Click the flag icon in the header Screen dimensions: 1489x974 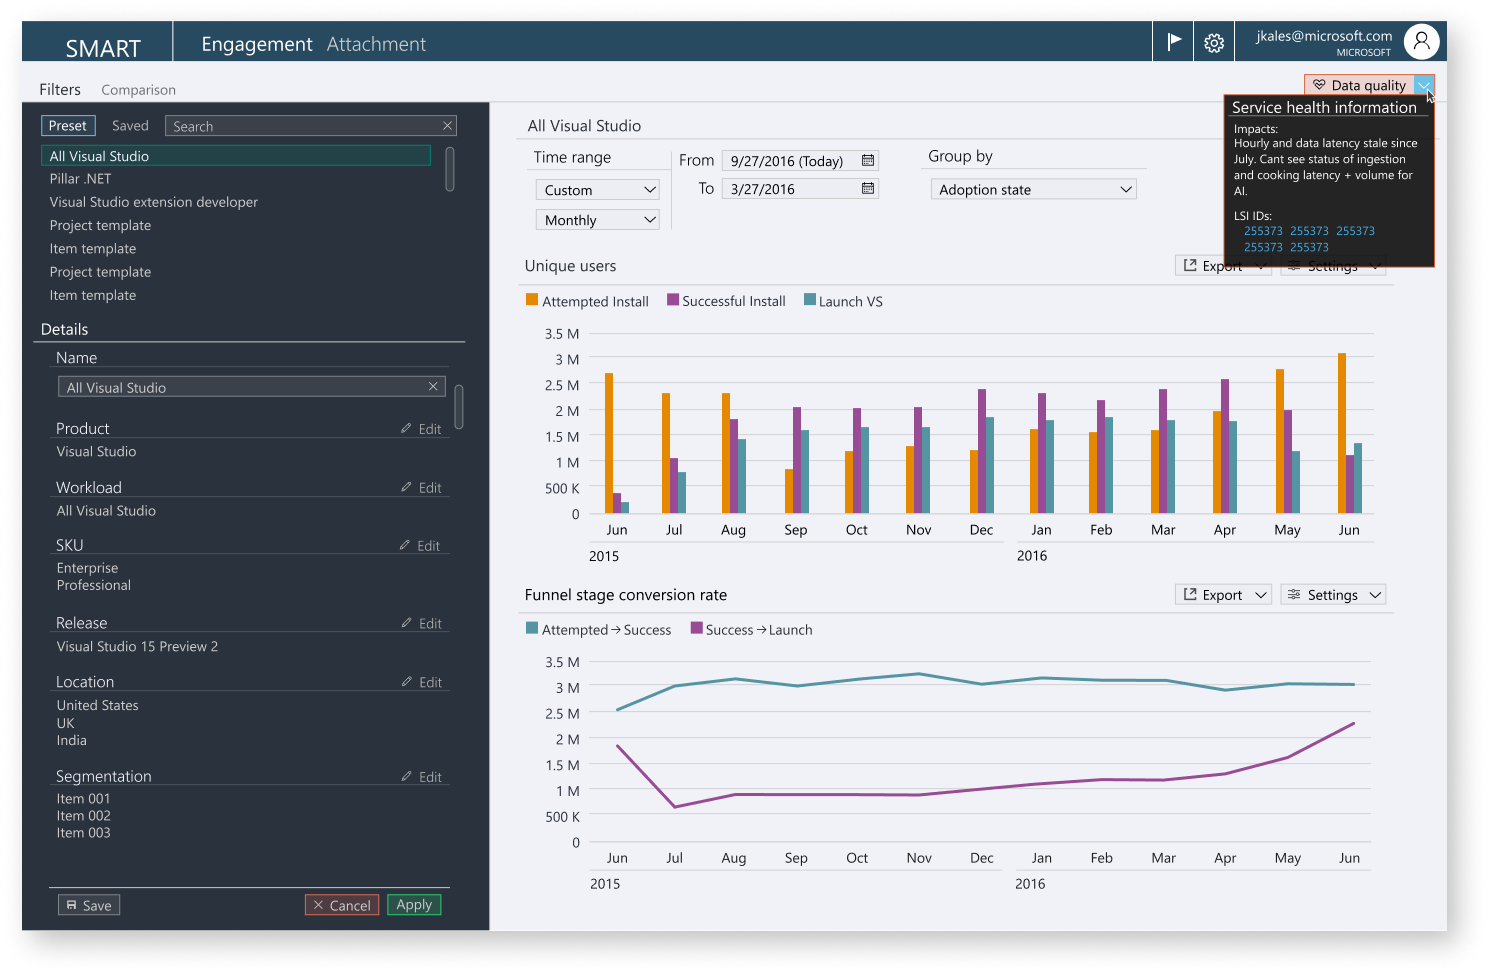1174,41
